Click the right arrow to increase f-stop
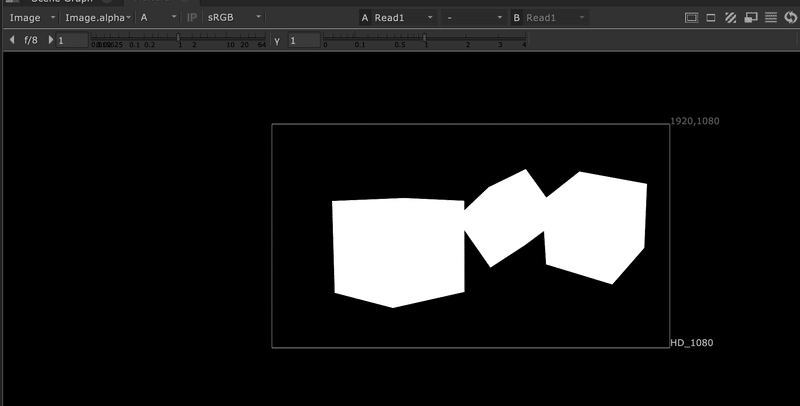800x406 pixels. 50,40
